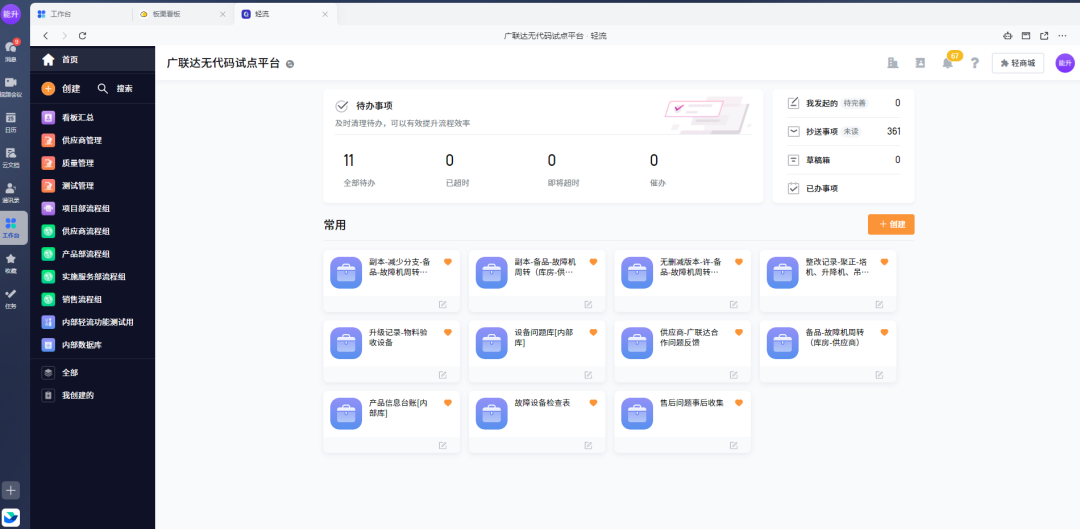
Task: Click the window layout icon in toolbar
Action: (1026, 36)
